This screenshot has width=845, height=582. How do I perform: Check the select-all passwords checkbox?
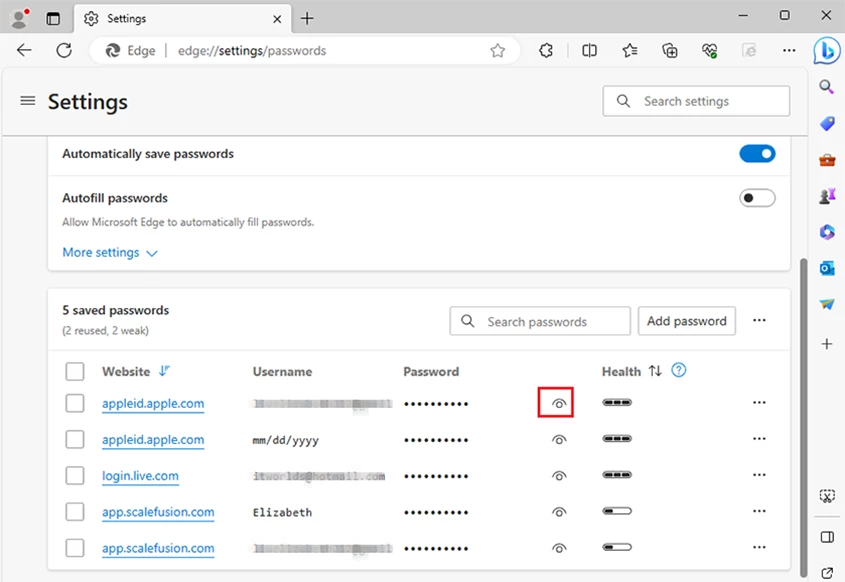click(x=74, y=371)
